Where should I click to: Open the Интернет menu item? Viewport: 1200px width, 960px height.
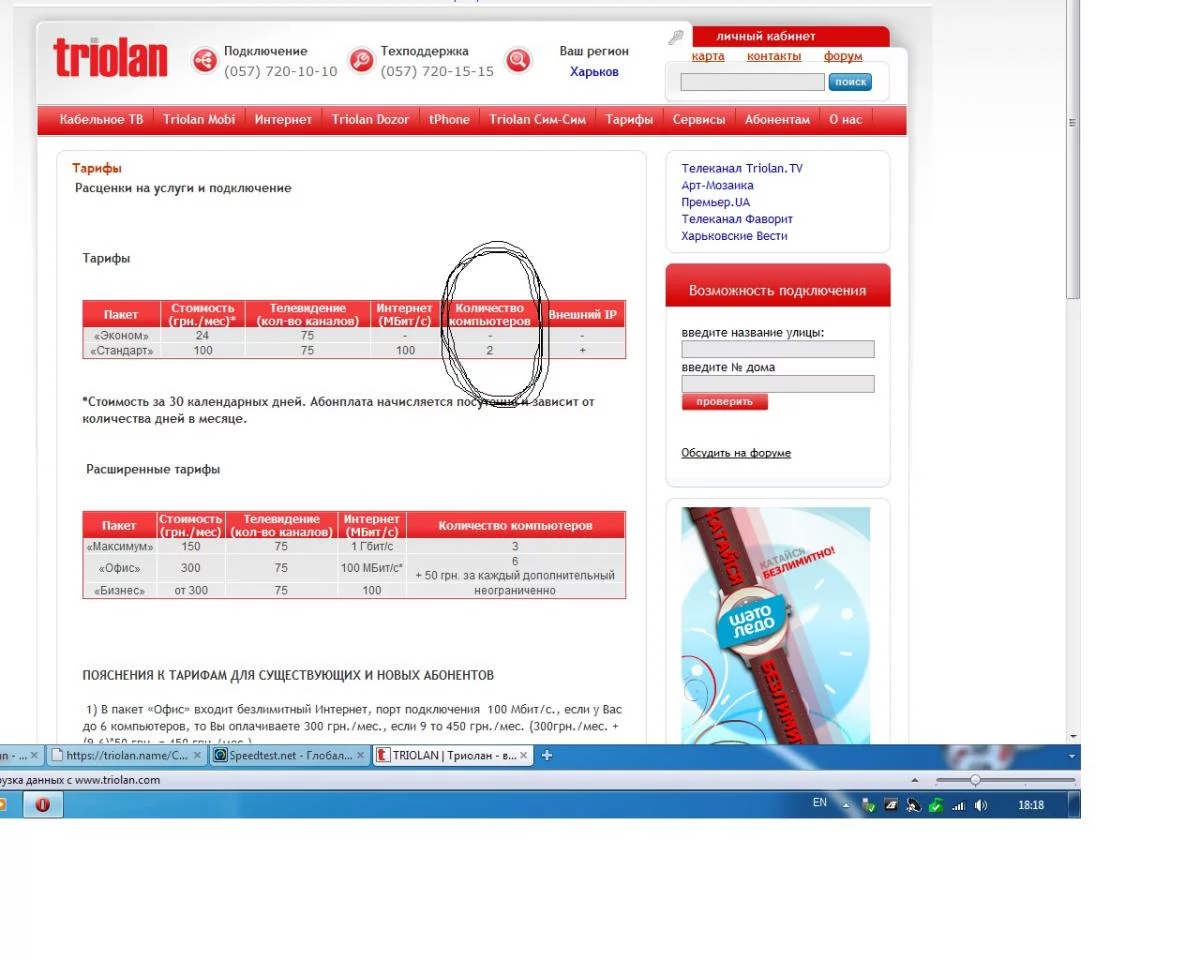pyautogui.click(x=283, y=119)
